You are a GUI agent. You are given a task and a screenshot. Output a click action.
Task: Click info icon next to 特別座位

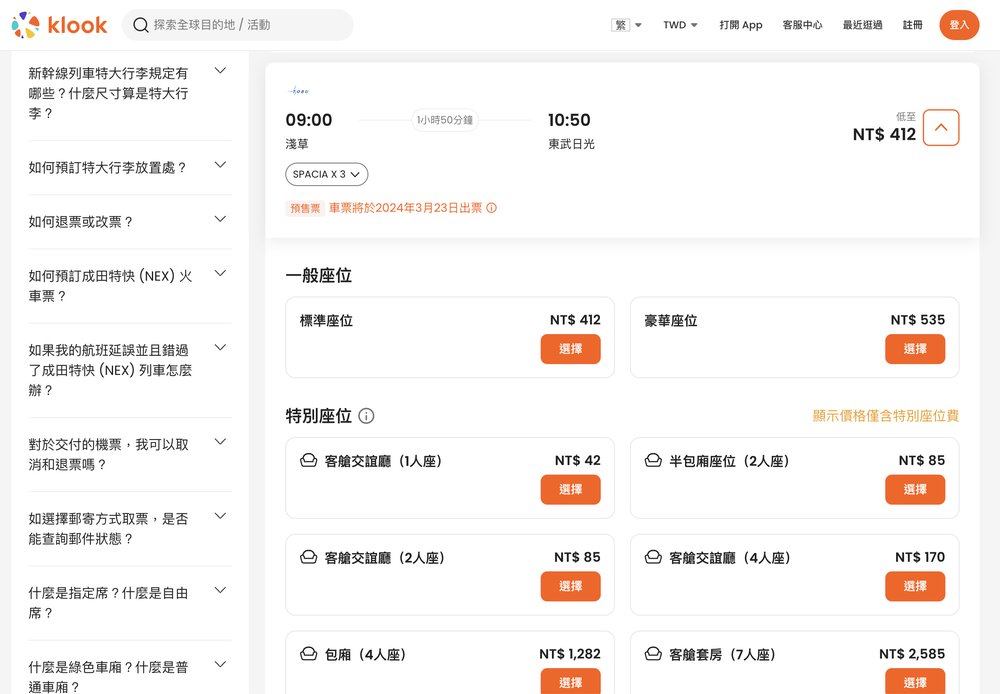tap(367, 416)
